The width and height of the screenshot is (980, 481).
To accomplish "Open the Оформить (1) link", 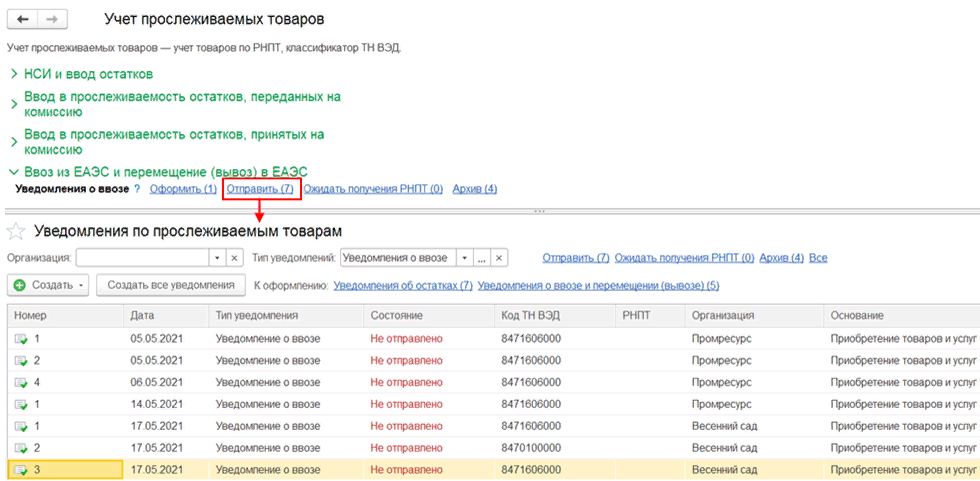I will pos(182,189).
